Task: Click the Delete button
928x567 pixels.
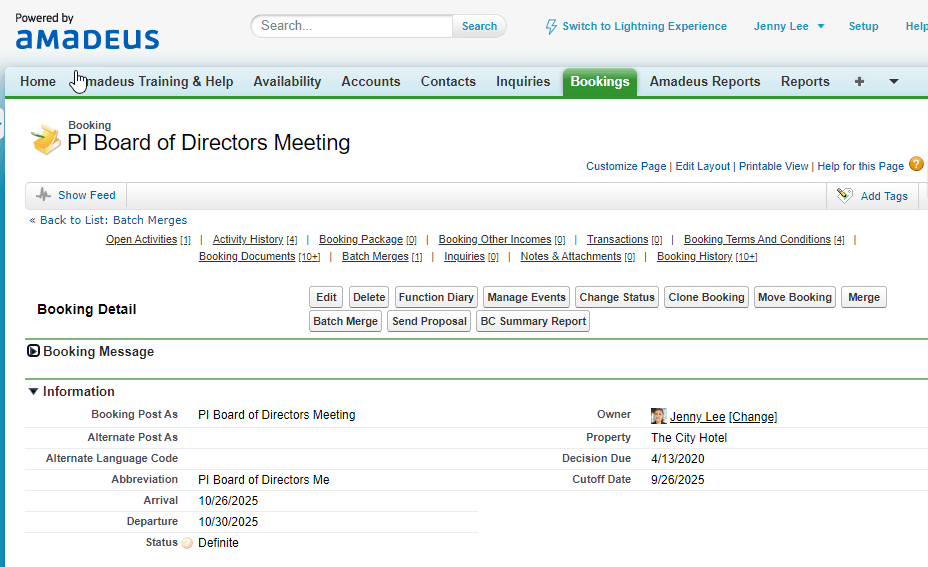Action: 369,297
